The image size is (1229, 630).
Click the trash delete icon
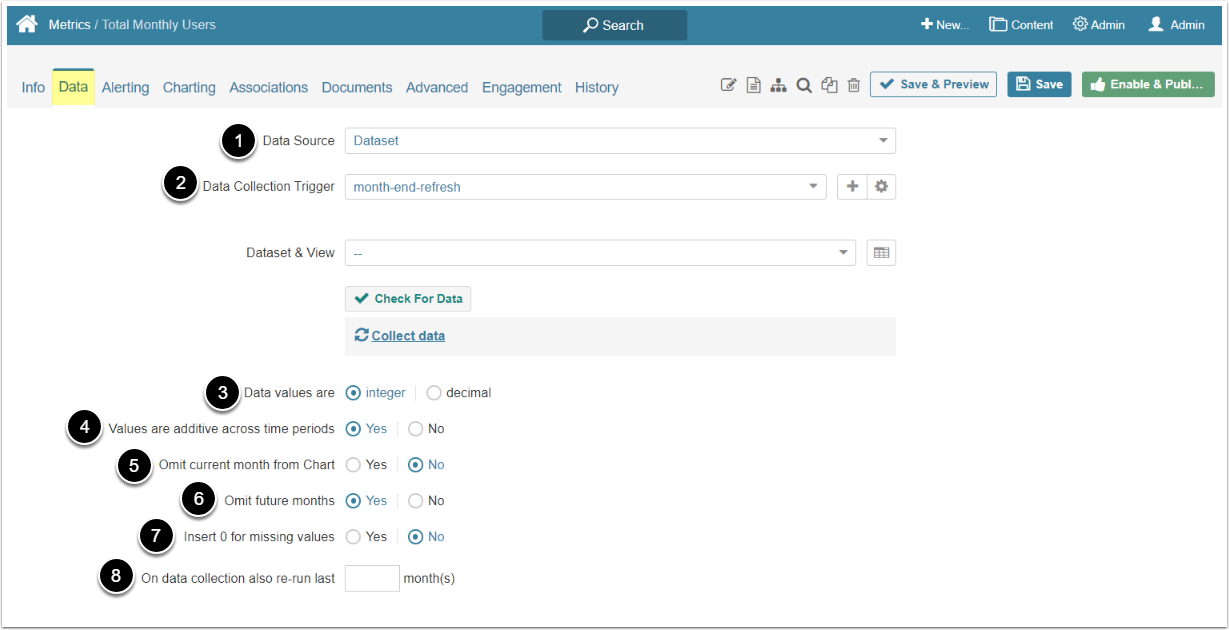[854, 86]
